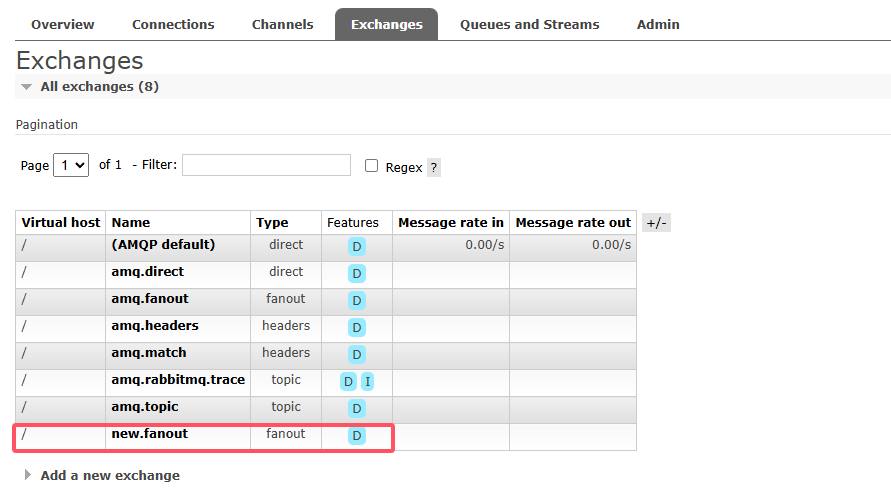Screen dimensions: 891x488
Task: Click the D badge for amq.match
Action: (357, 354)
